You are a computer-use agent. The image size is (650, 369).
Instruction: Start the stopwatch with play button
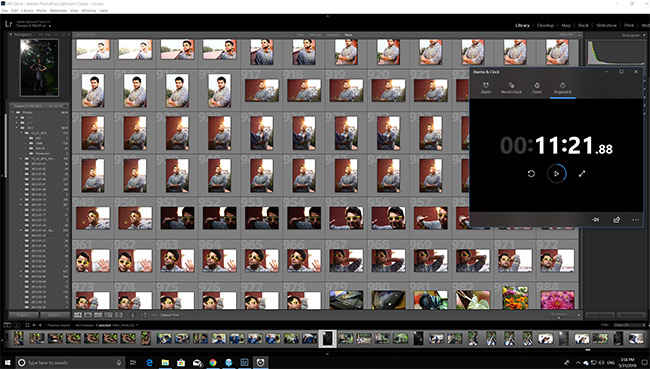(x=556, y=174)
